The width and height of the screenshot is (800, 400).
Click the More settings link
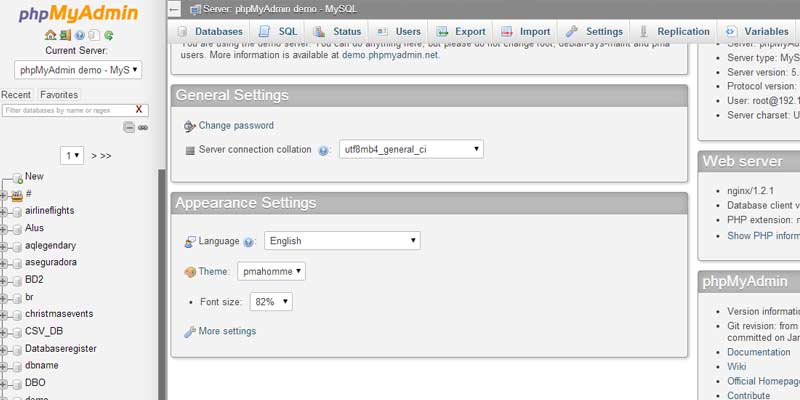(228, 331)
